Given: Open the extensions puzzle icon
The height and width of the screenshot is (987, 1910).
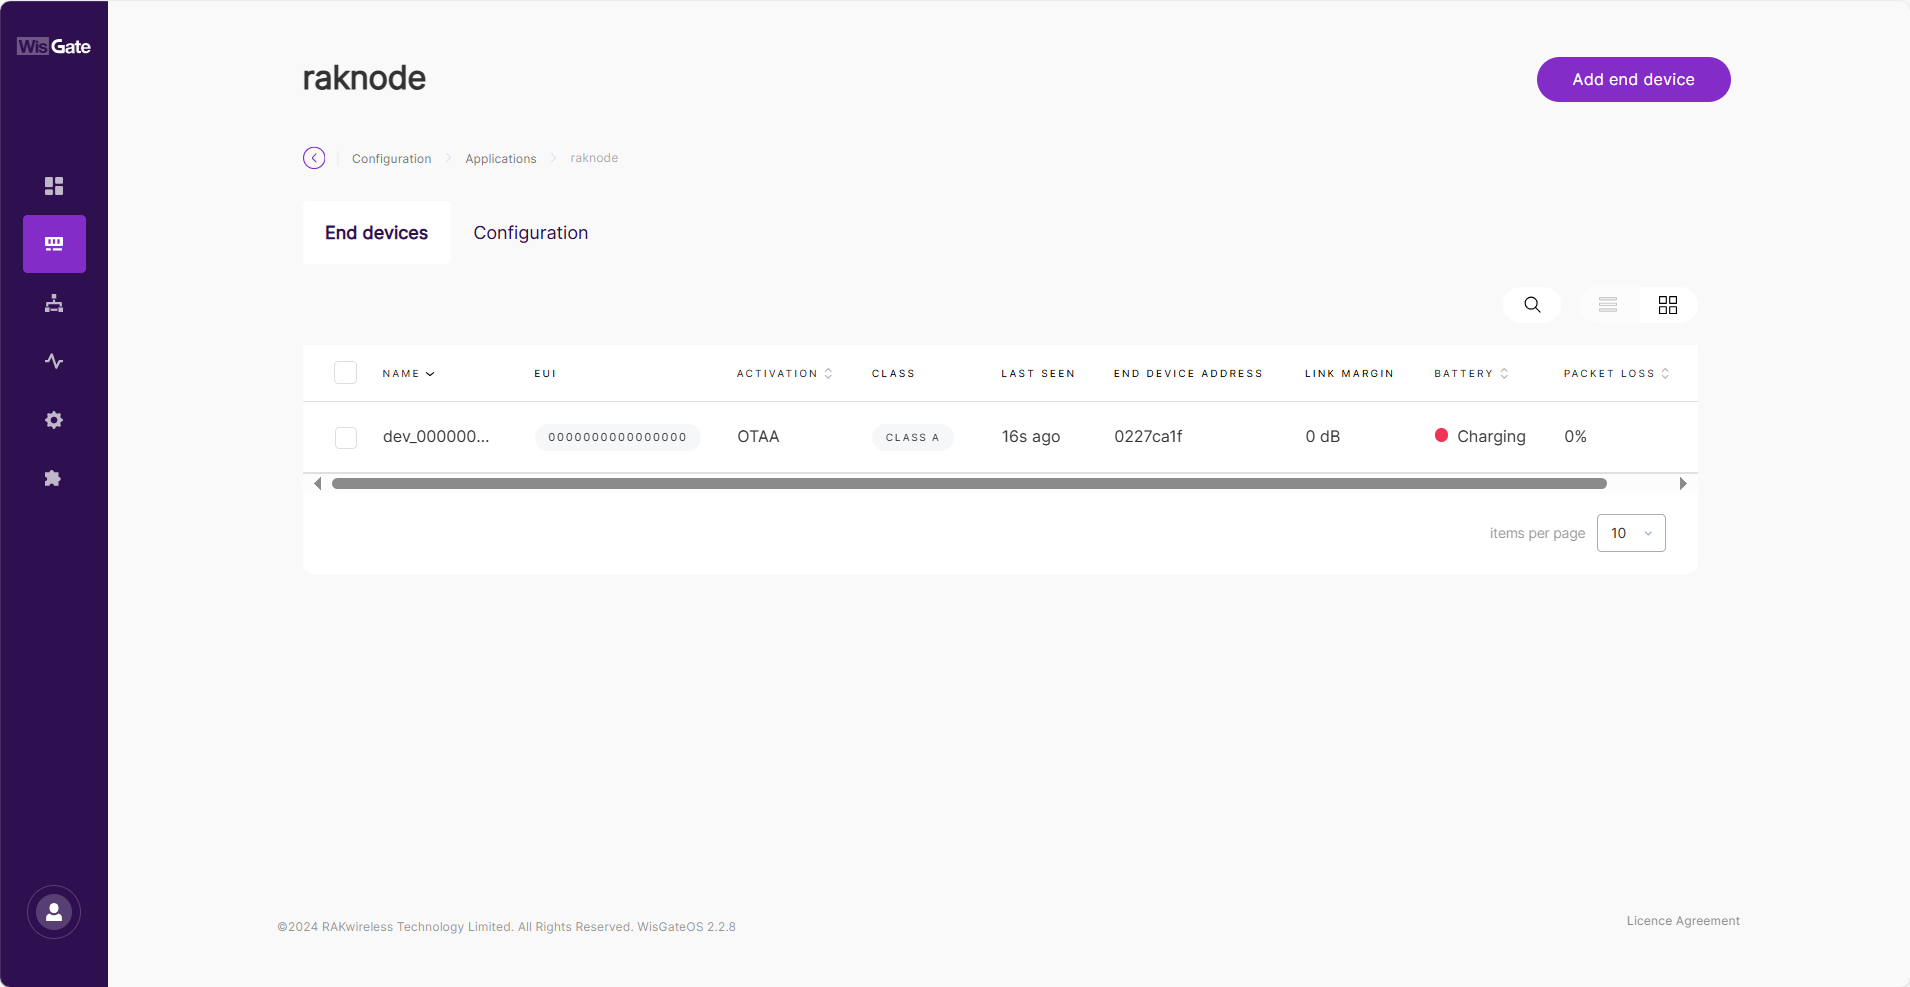Looking at the screenshot, I should click(54, 478).
